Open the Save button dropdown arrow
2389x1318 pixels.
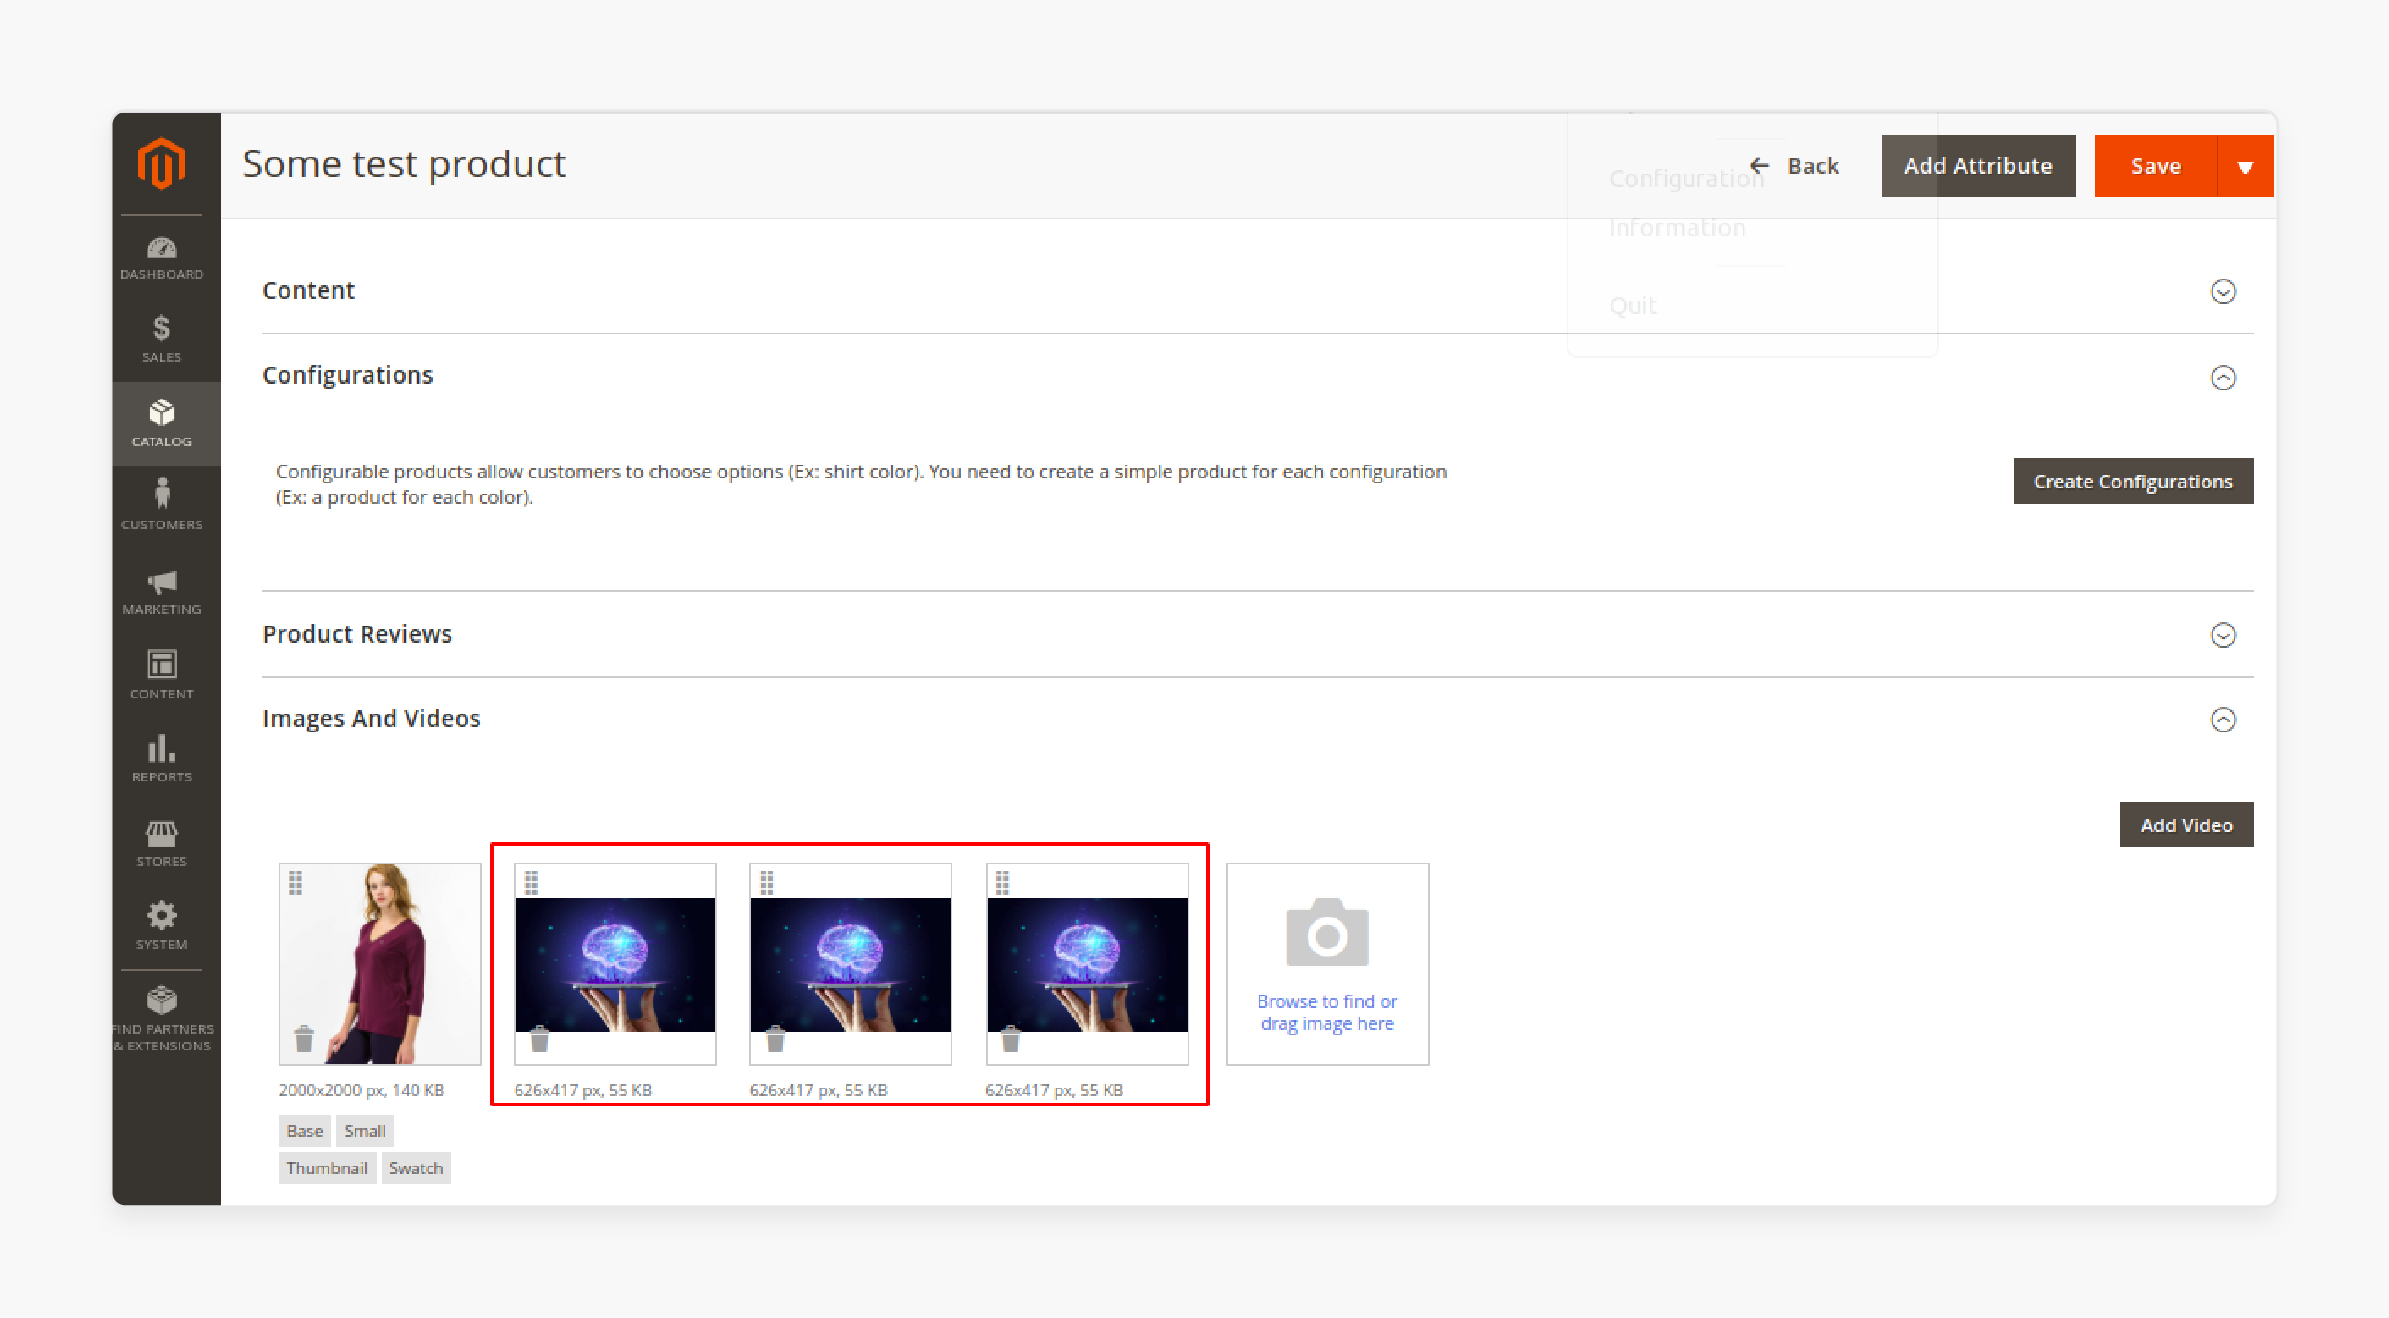click(2245, 166)
